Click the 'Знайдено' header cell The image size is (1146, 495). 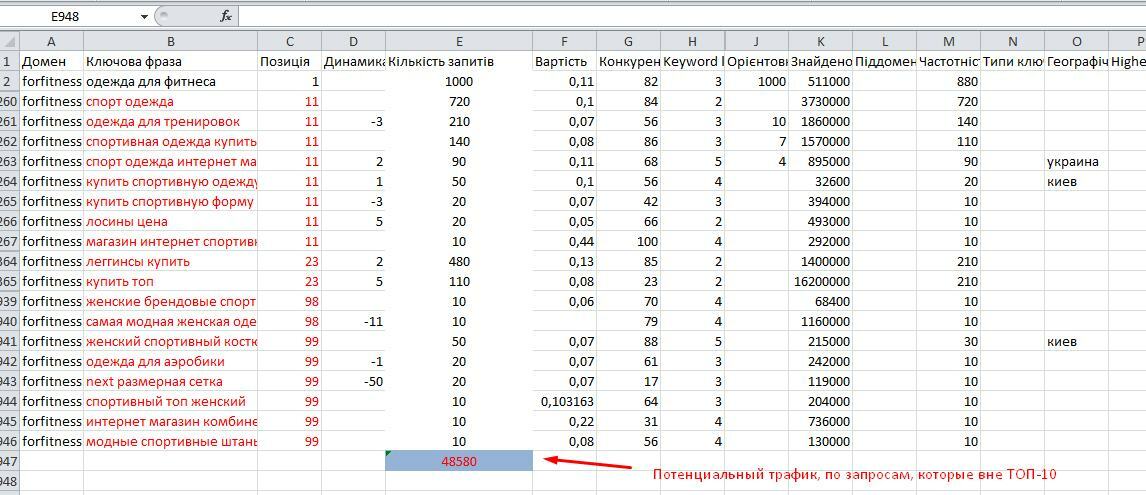click(820, 62)
